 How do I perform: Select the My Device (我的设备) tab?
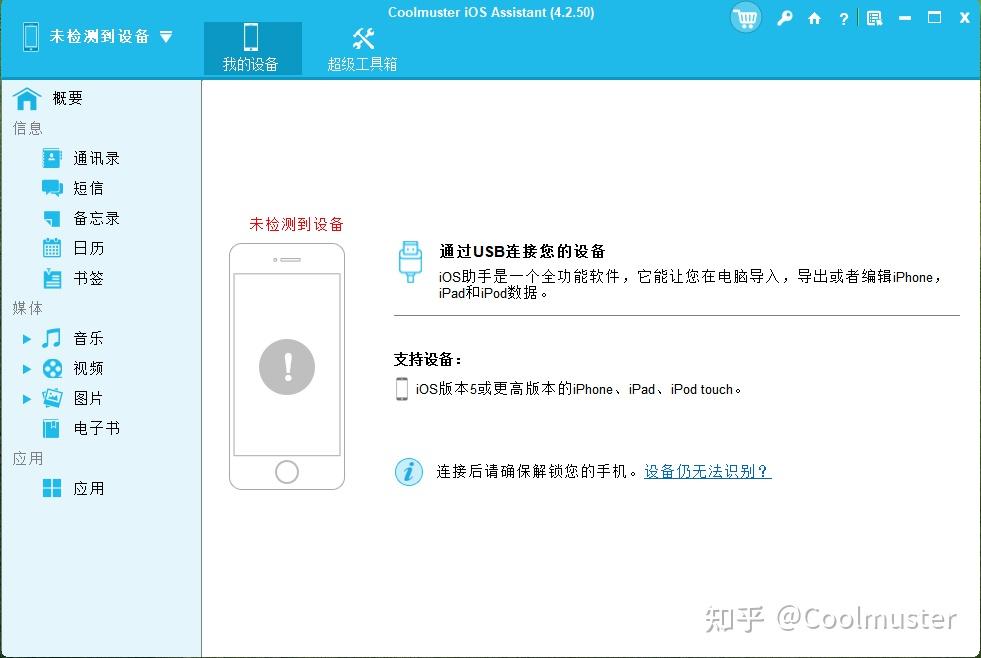pos(252,48)
